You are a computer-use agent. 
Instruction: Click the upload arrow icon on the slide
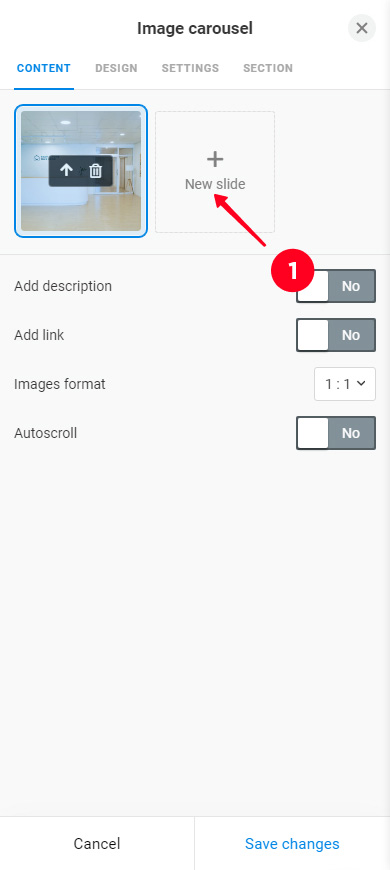66,170
